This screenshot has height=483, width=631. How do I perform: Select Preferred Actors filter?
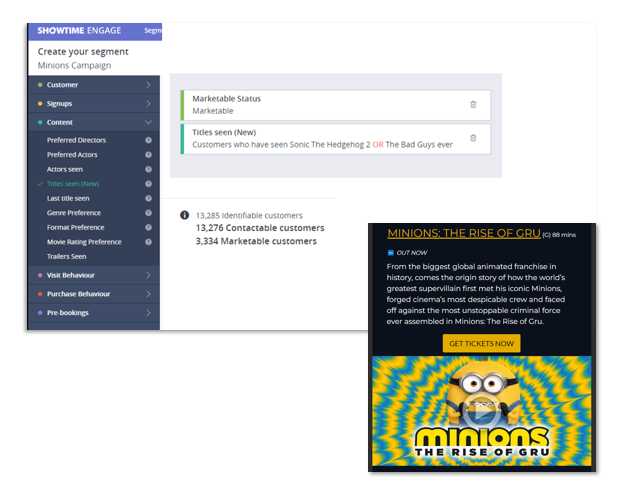tap(72, 155)
